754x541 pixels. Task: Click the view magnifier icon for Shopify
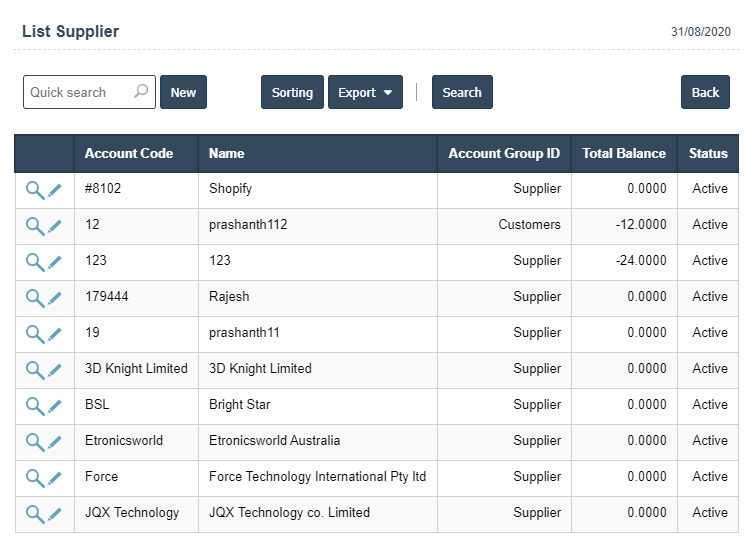35,189
